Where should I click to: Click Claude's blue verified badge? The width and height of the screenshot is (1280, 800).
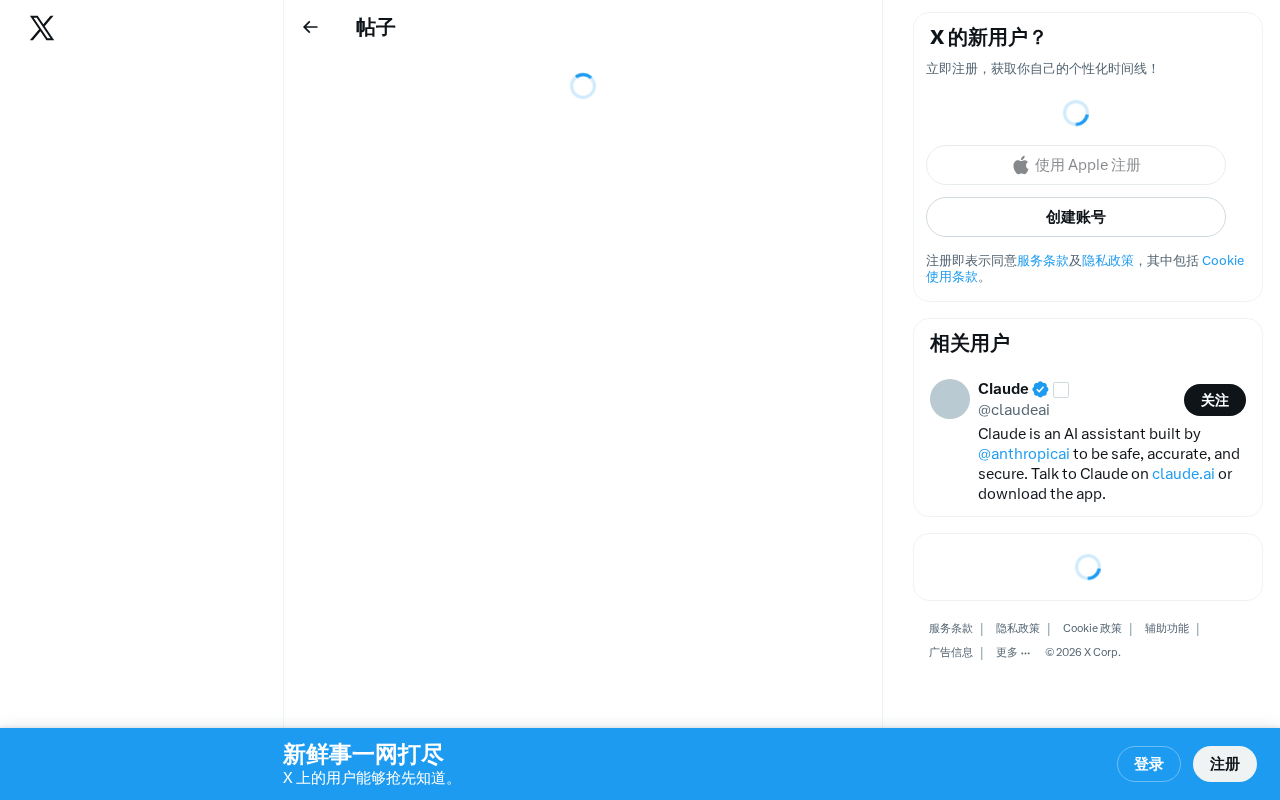click(x=1040, y=389)
